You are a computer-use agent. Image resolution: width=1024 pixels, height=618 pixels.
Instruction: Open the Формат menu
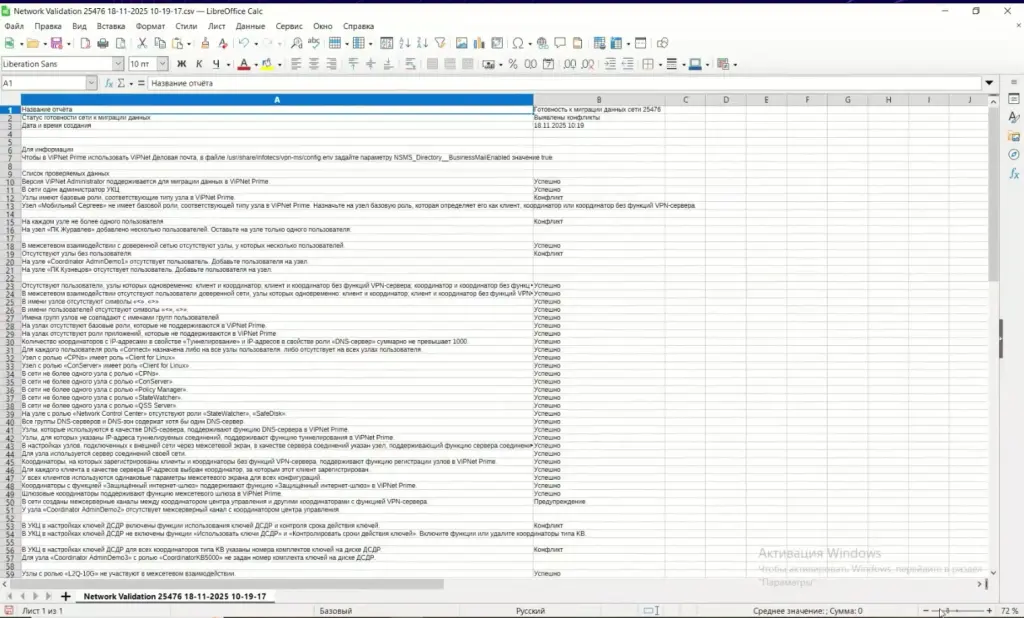pos(150,26)
